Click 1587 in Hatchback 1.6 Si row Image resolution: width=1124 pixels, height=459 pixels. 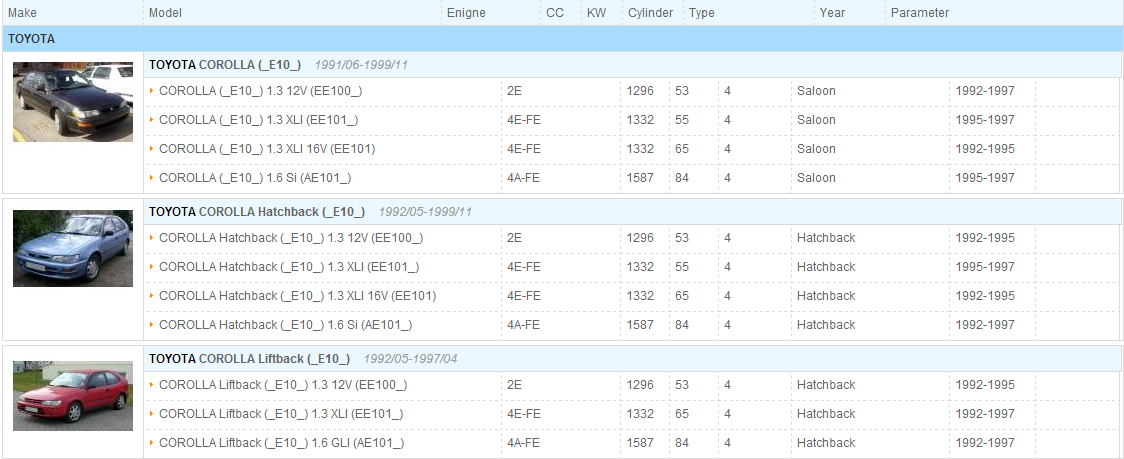pos(640,325)
